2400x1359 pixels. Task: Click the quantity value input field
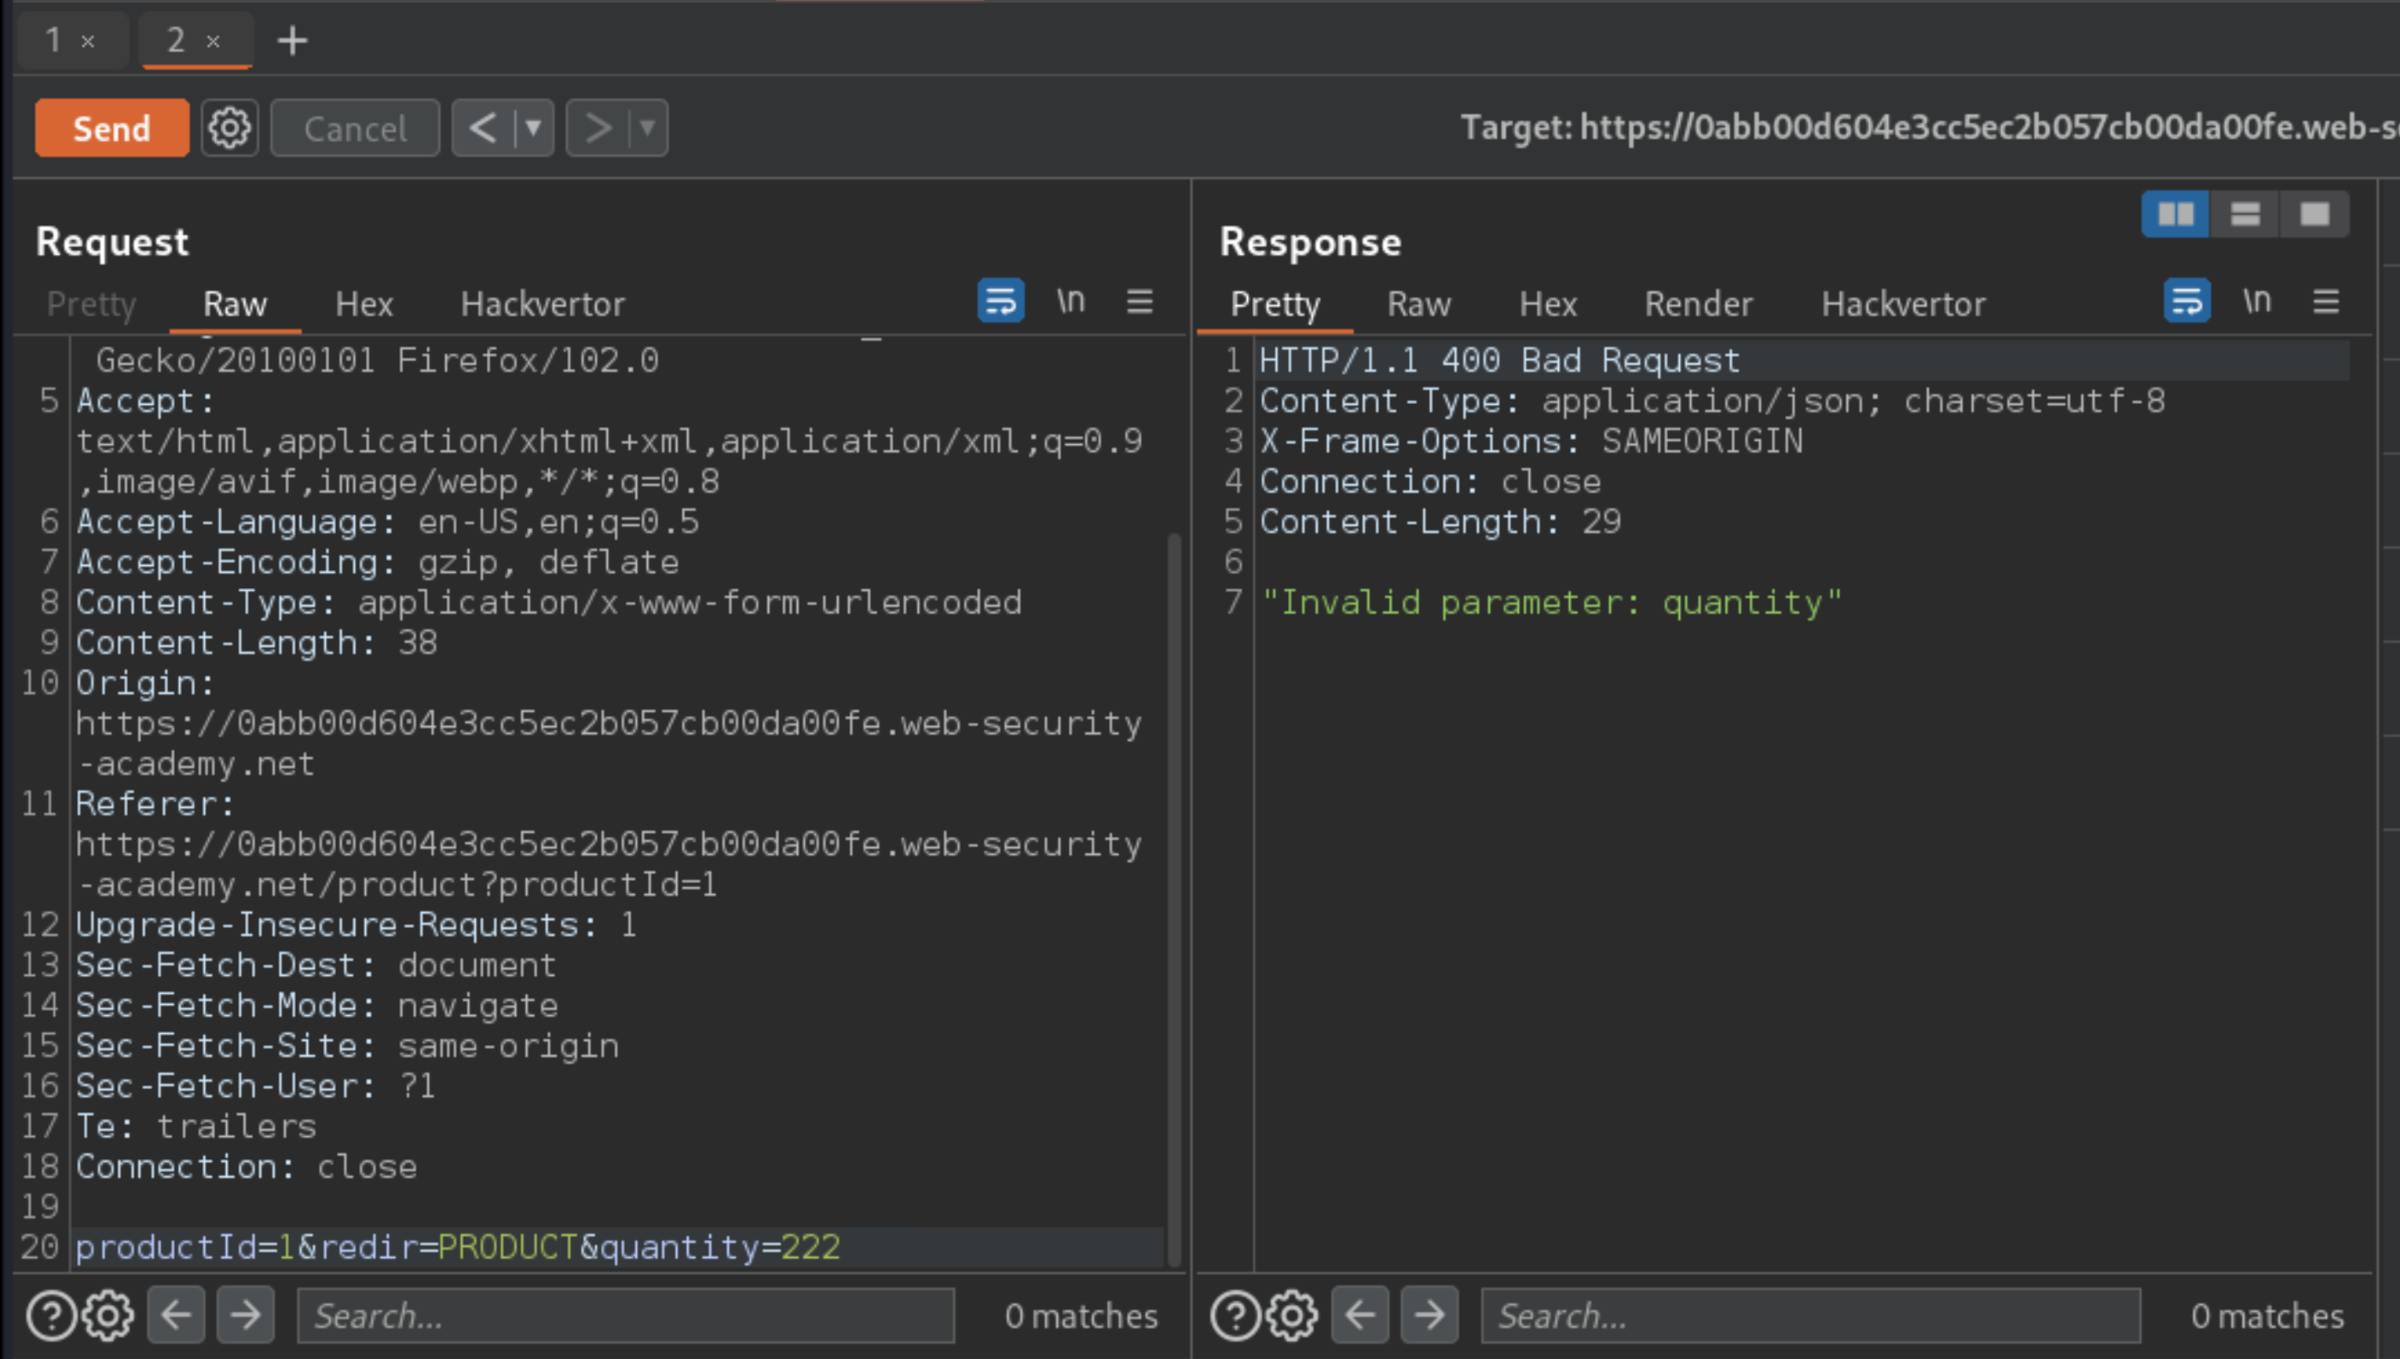[x=808, y=1245]
